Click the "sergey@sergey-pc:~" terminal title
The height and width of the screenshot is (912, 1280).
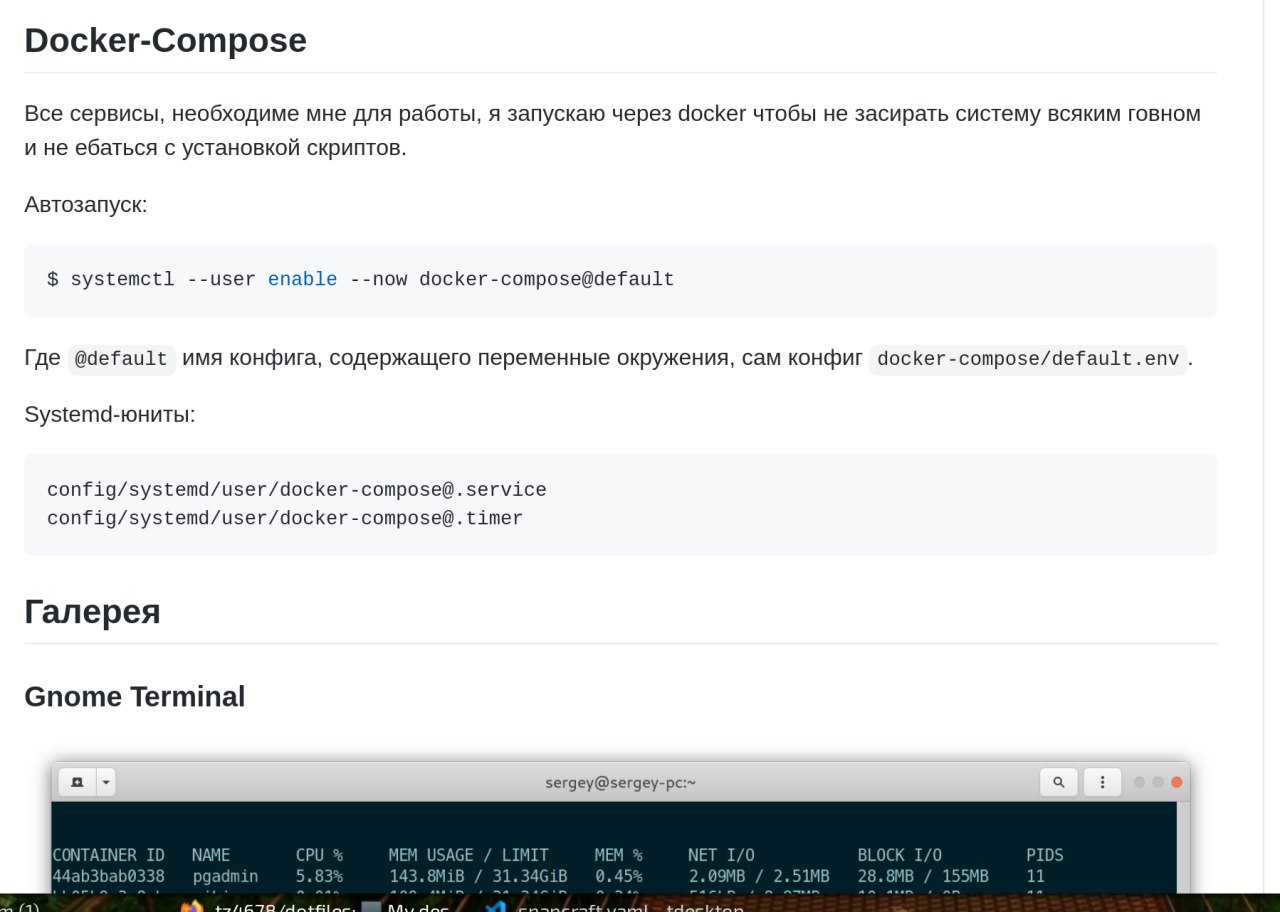(x=620, y=782)
